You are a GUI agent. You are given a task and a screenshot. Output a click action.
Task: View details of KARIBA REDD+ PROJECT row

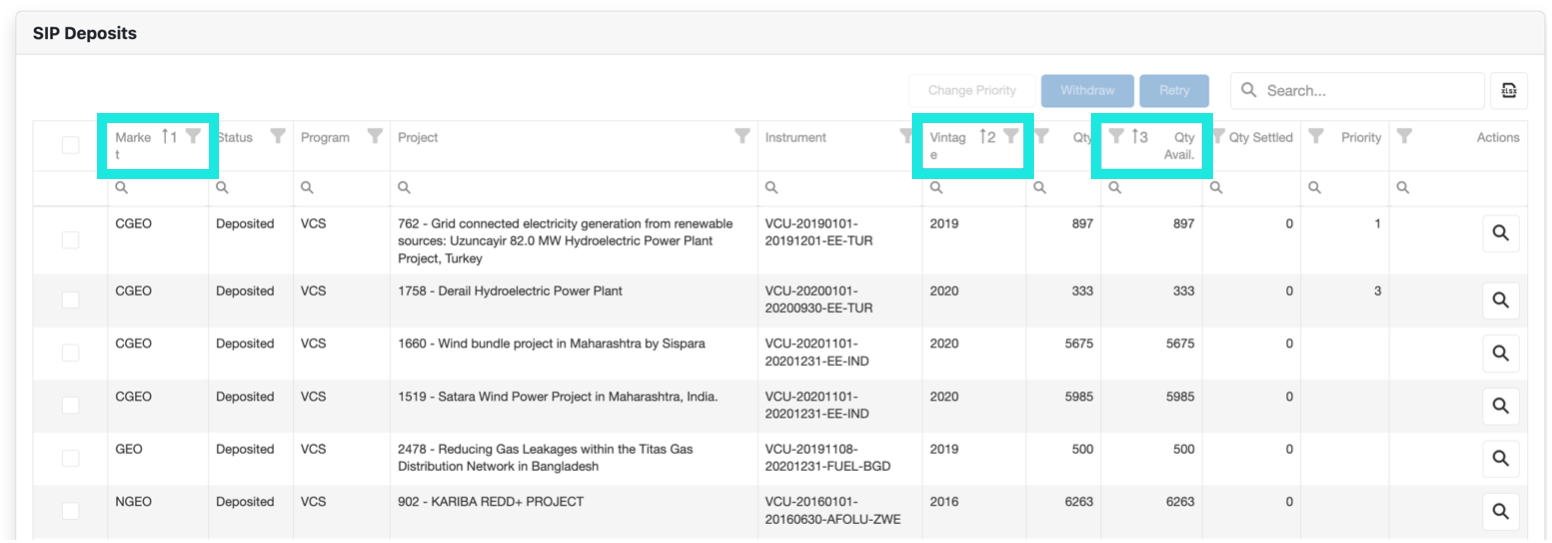point(1500,511)
